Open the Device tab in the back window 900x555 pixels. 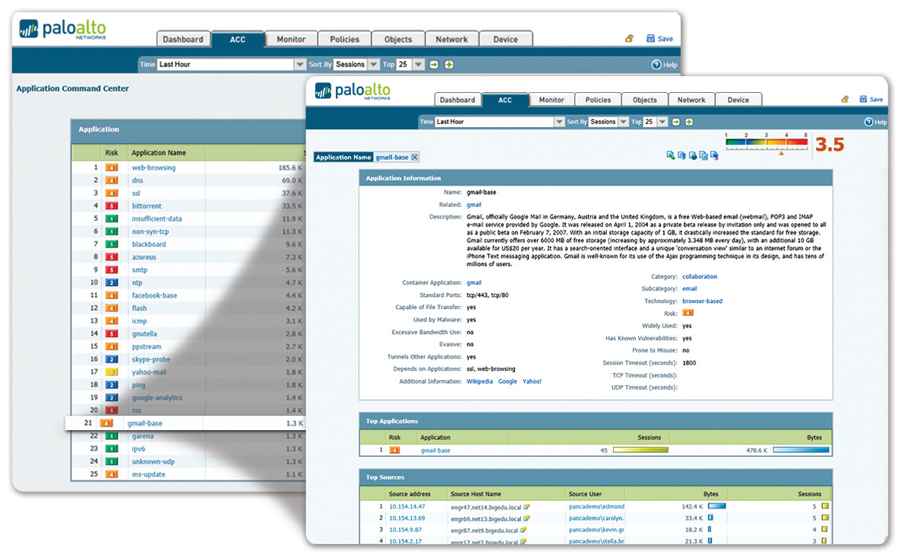(x=506, y=39)
